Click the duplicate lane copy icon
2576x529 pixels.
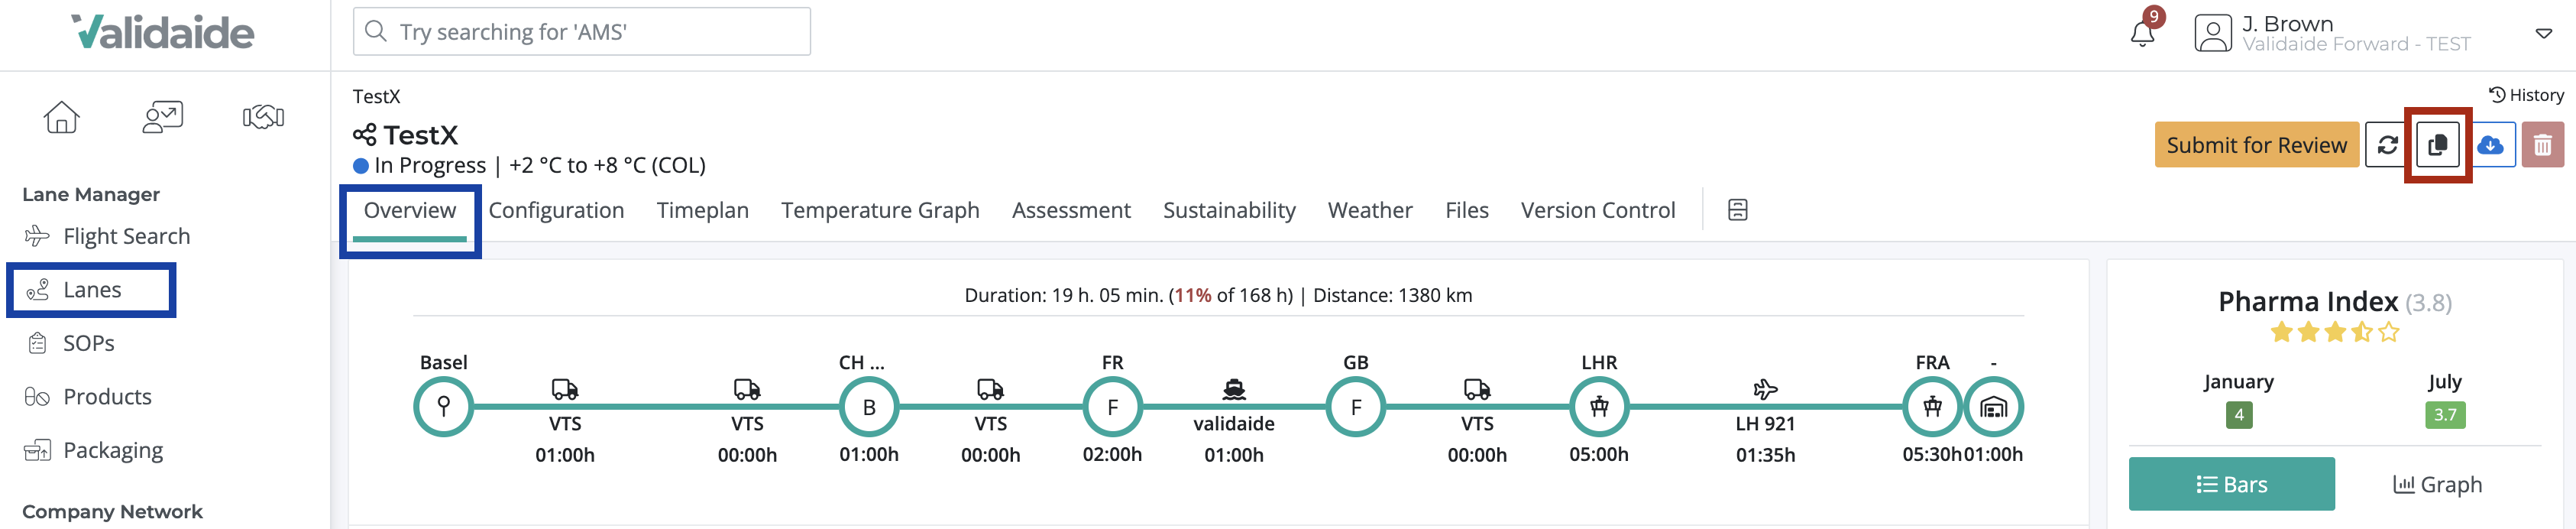coord(2437,145)
